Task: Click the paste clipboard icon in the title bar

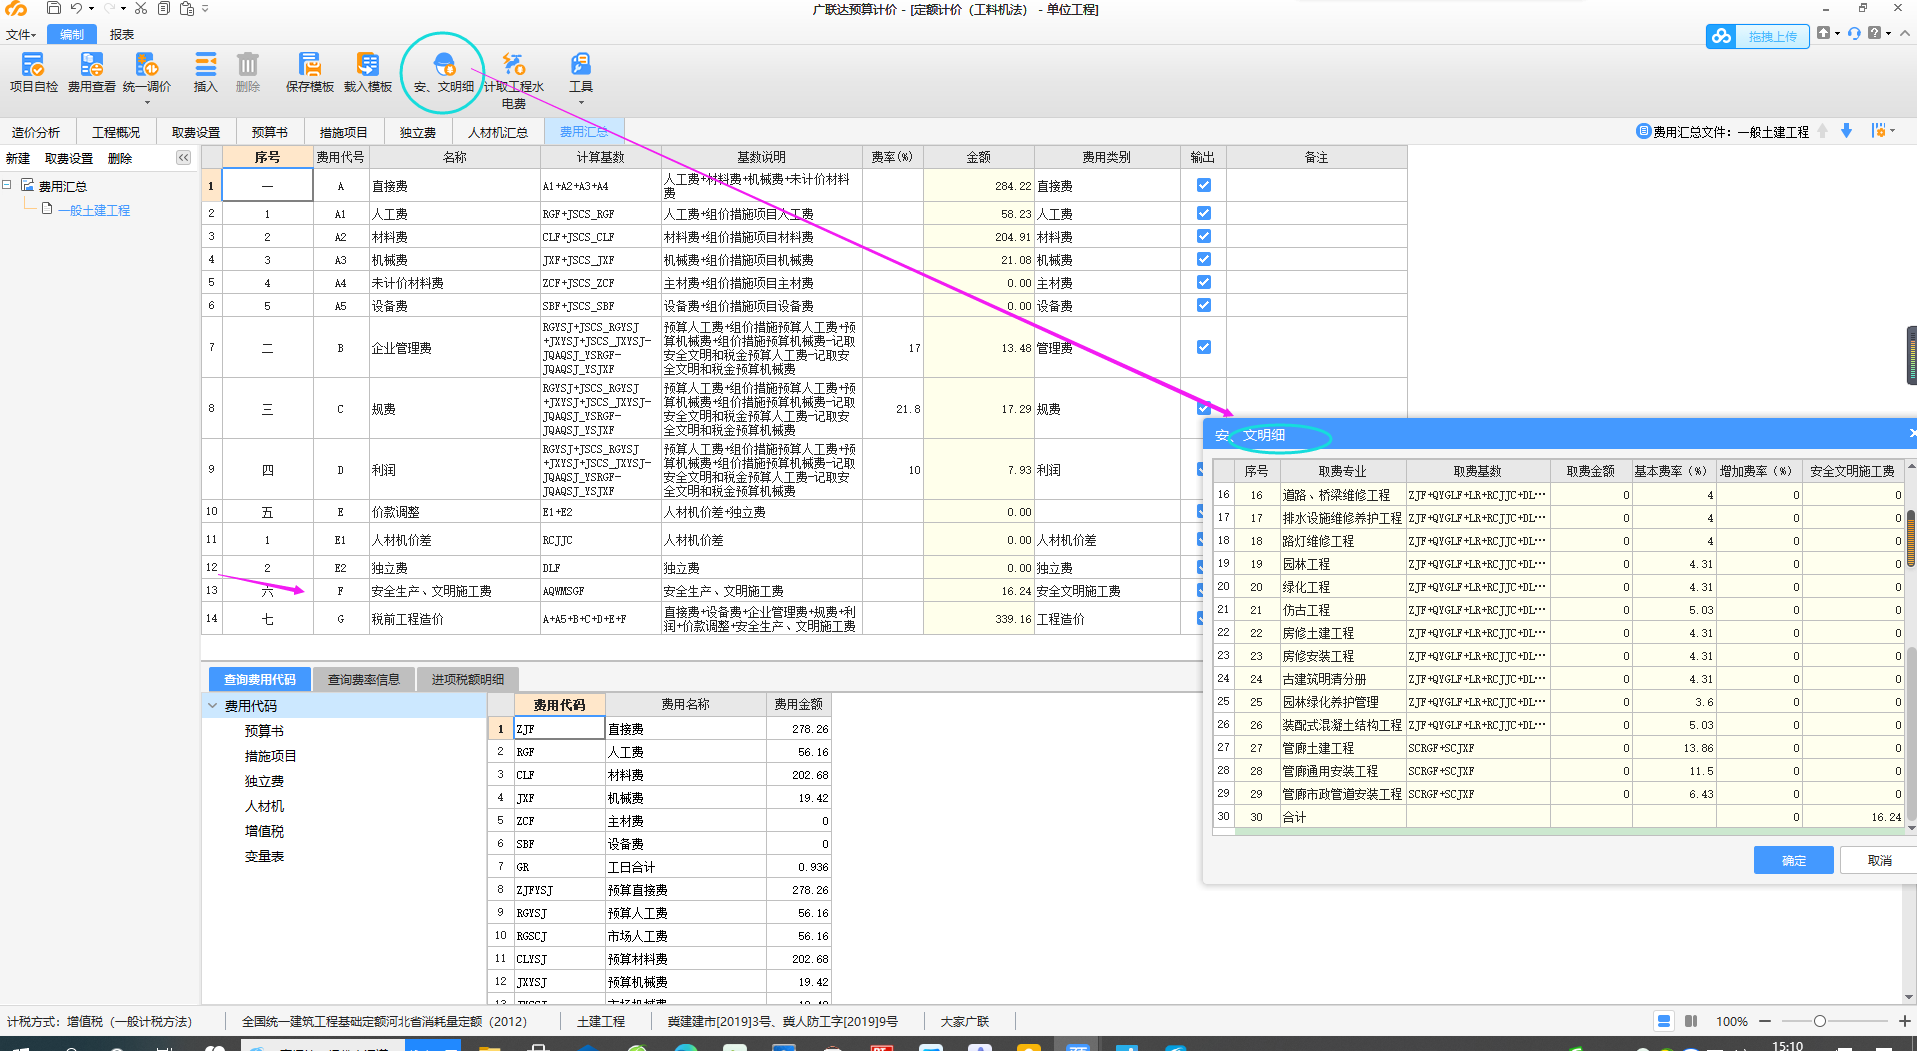Action: tap(186, 8)
